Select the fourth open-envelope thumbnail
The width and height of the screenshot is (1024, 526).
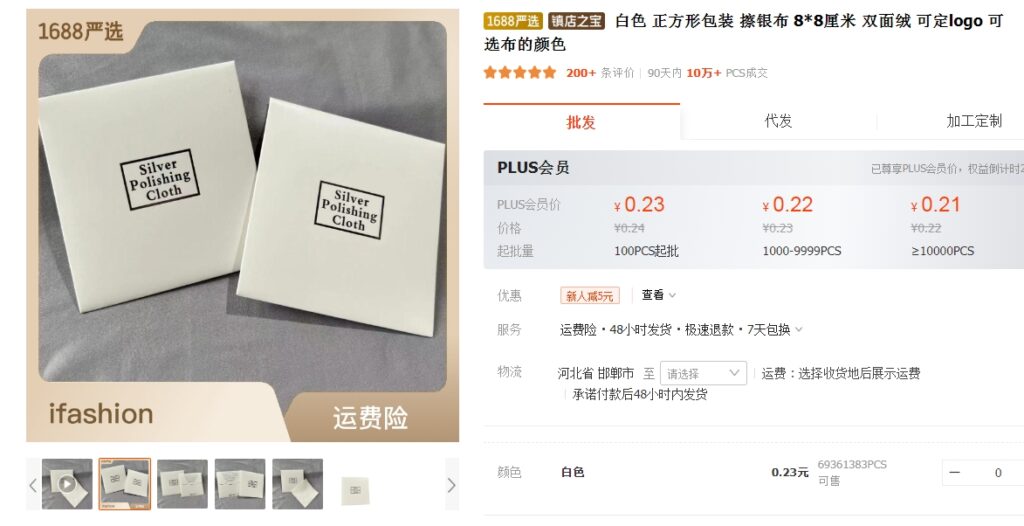[x=240, y=484]
